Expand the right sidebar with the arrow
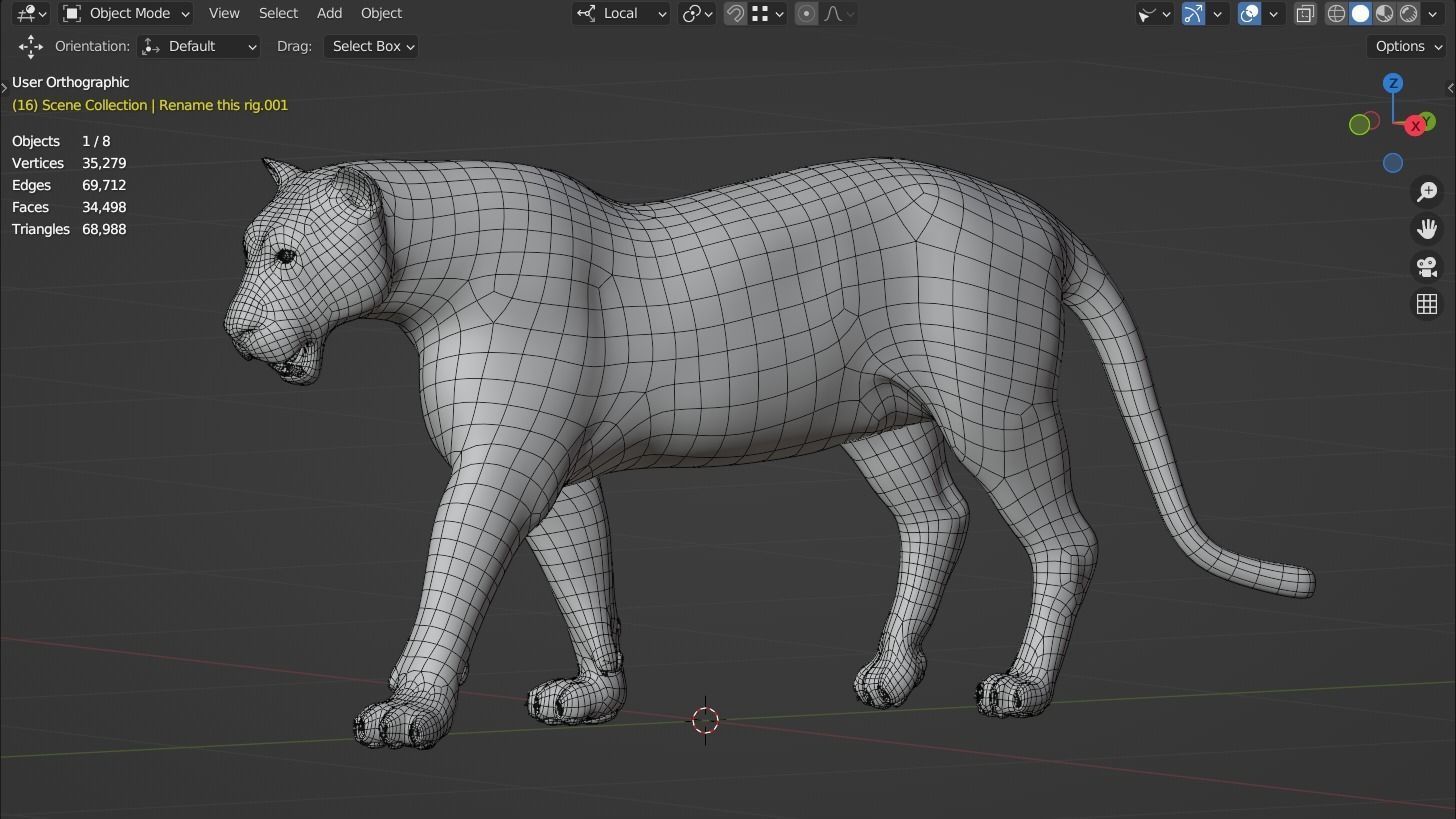This screenshot has height=819, width=1456. coord(1451,88)
